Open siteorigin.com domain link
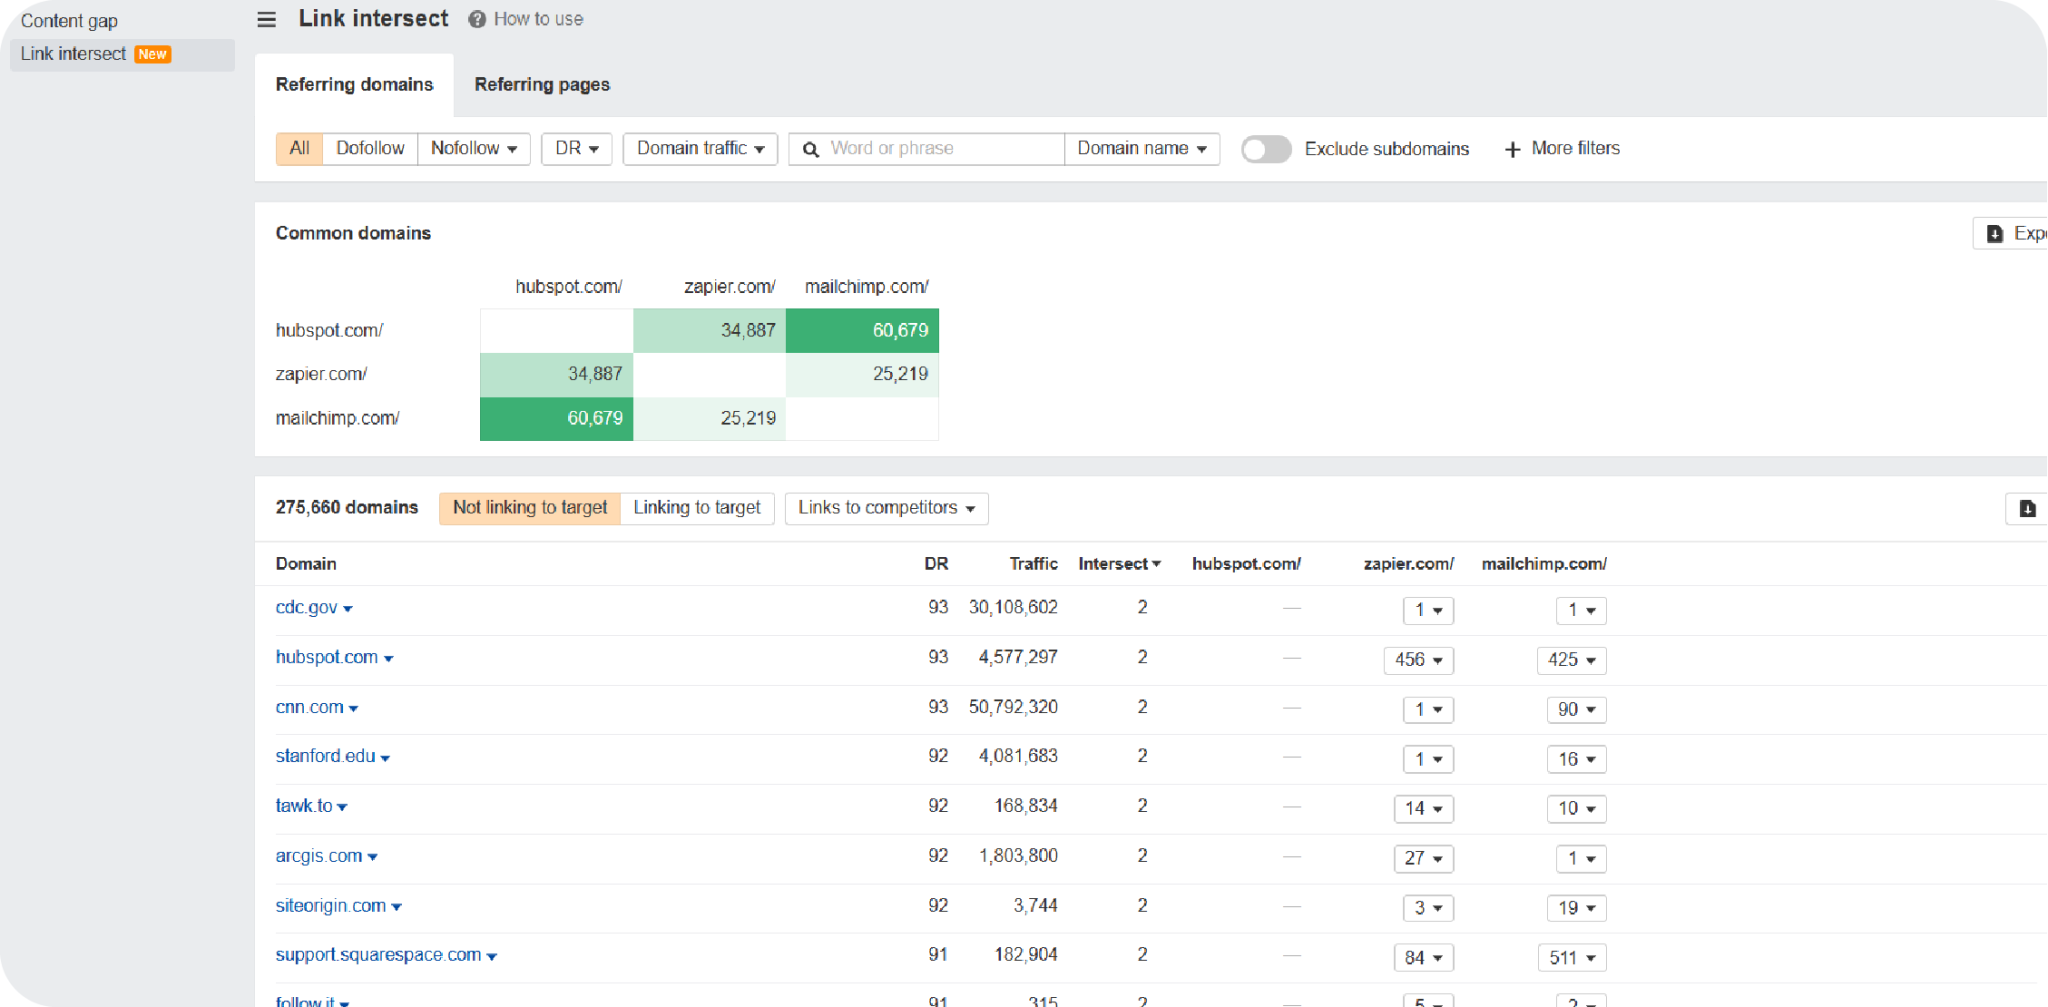2048x1007 pixels. (330, 906)
